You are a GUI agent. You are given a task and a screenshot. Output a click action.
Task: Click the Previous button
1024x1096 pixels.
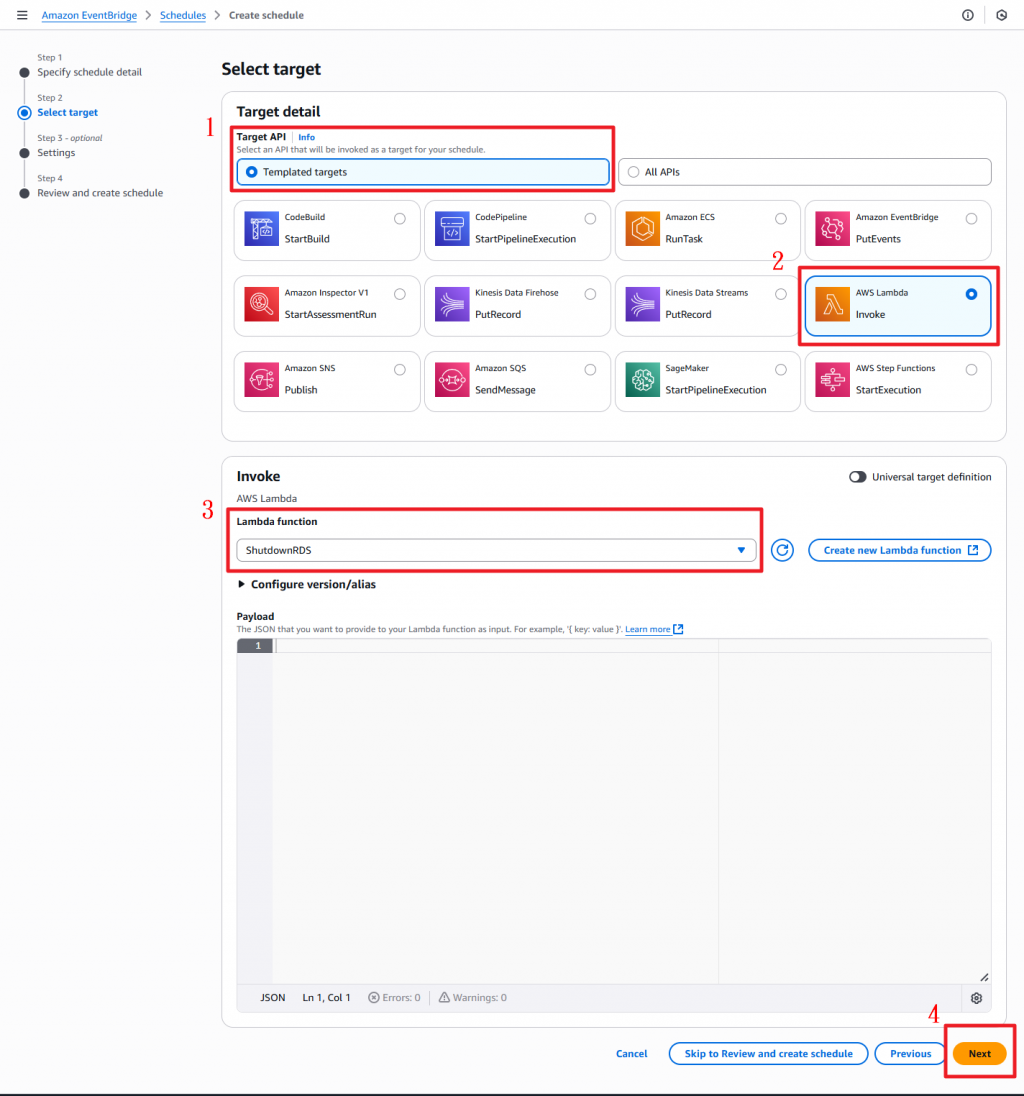[910, 1053]
